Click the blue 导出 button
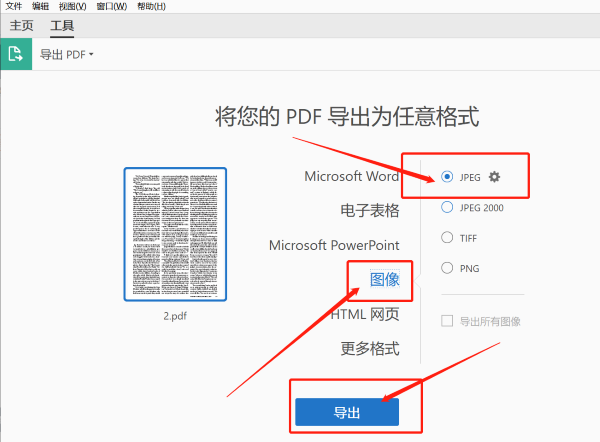Viewport: 600px width, 442px height. pyautogui.click(x=347, y=412)
